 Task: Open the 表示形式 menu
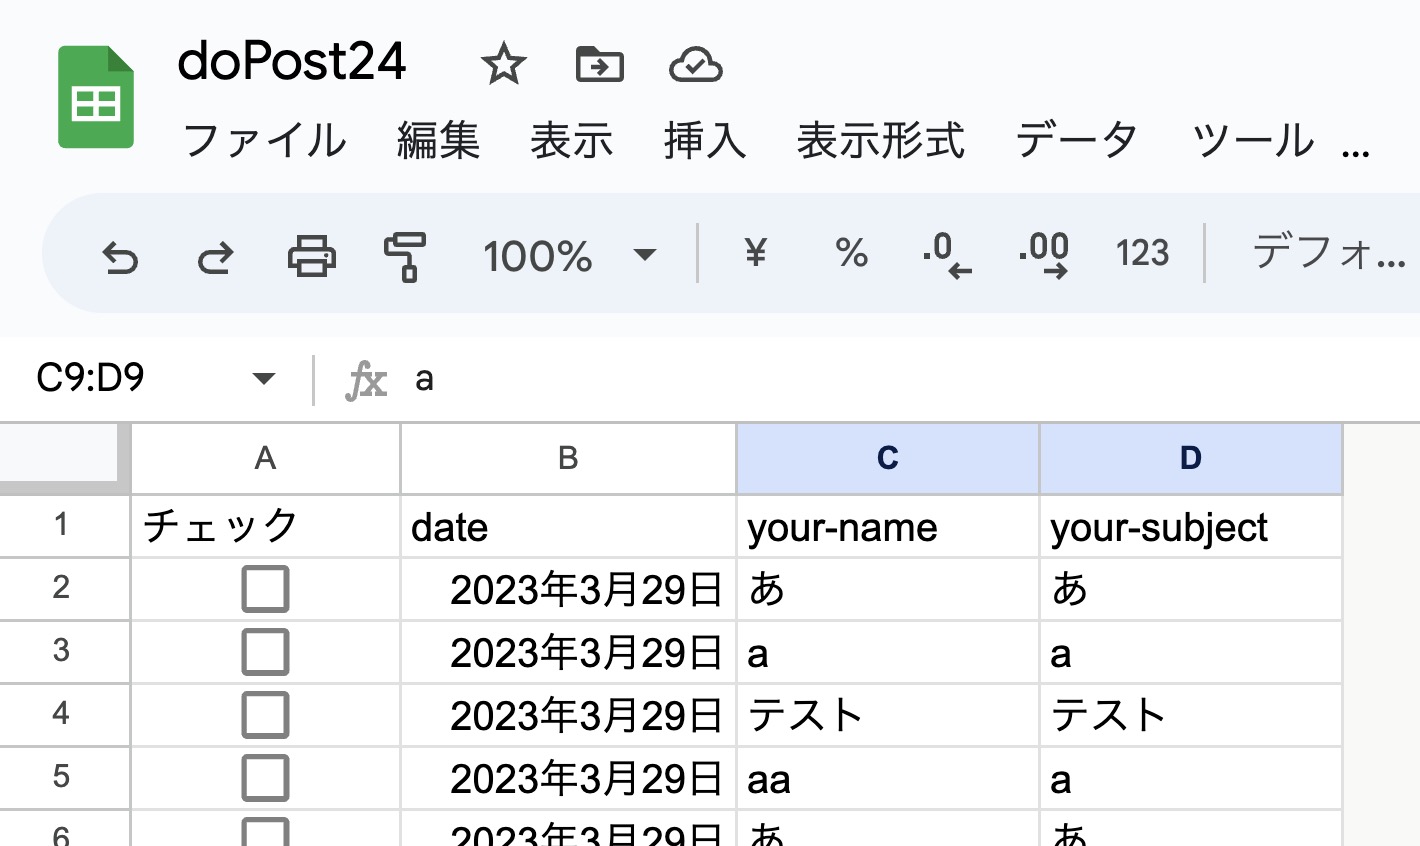pyautogui.click(x=880, y=141)
